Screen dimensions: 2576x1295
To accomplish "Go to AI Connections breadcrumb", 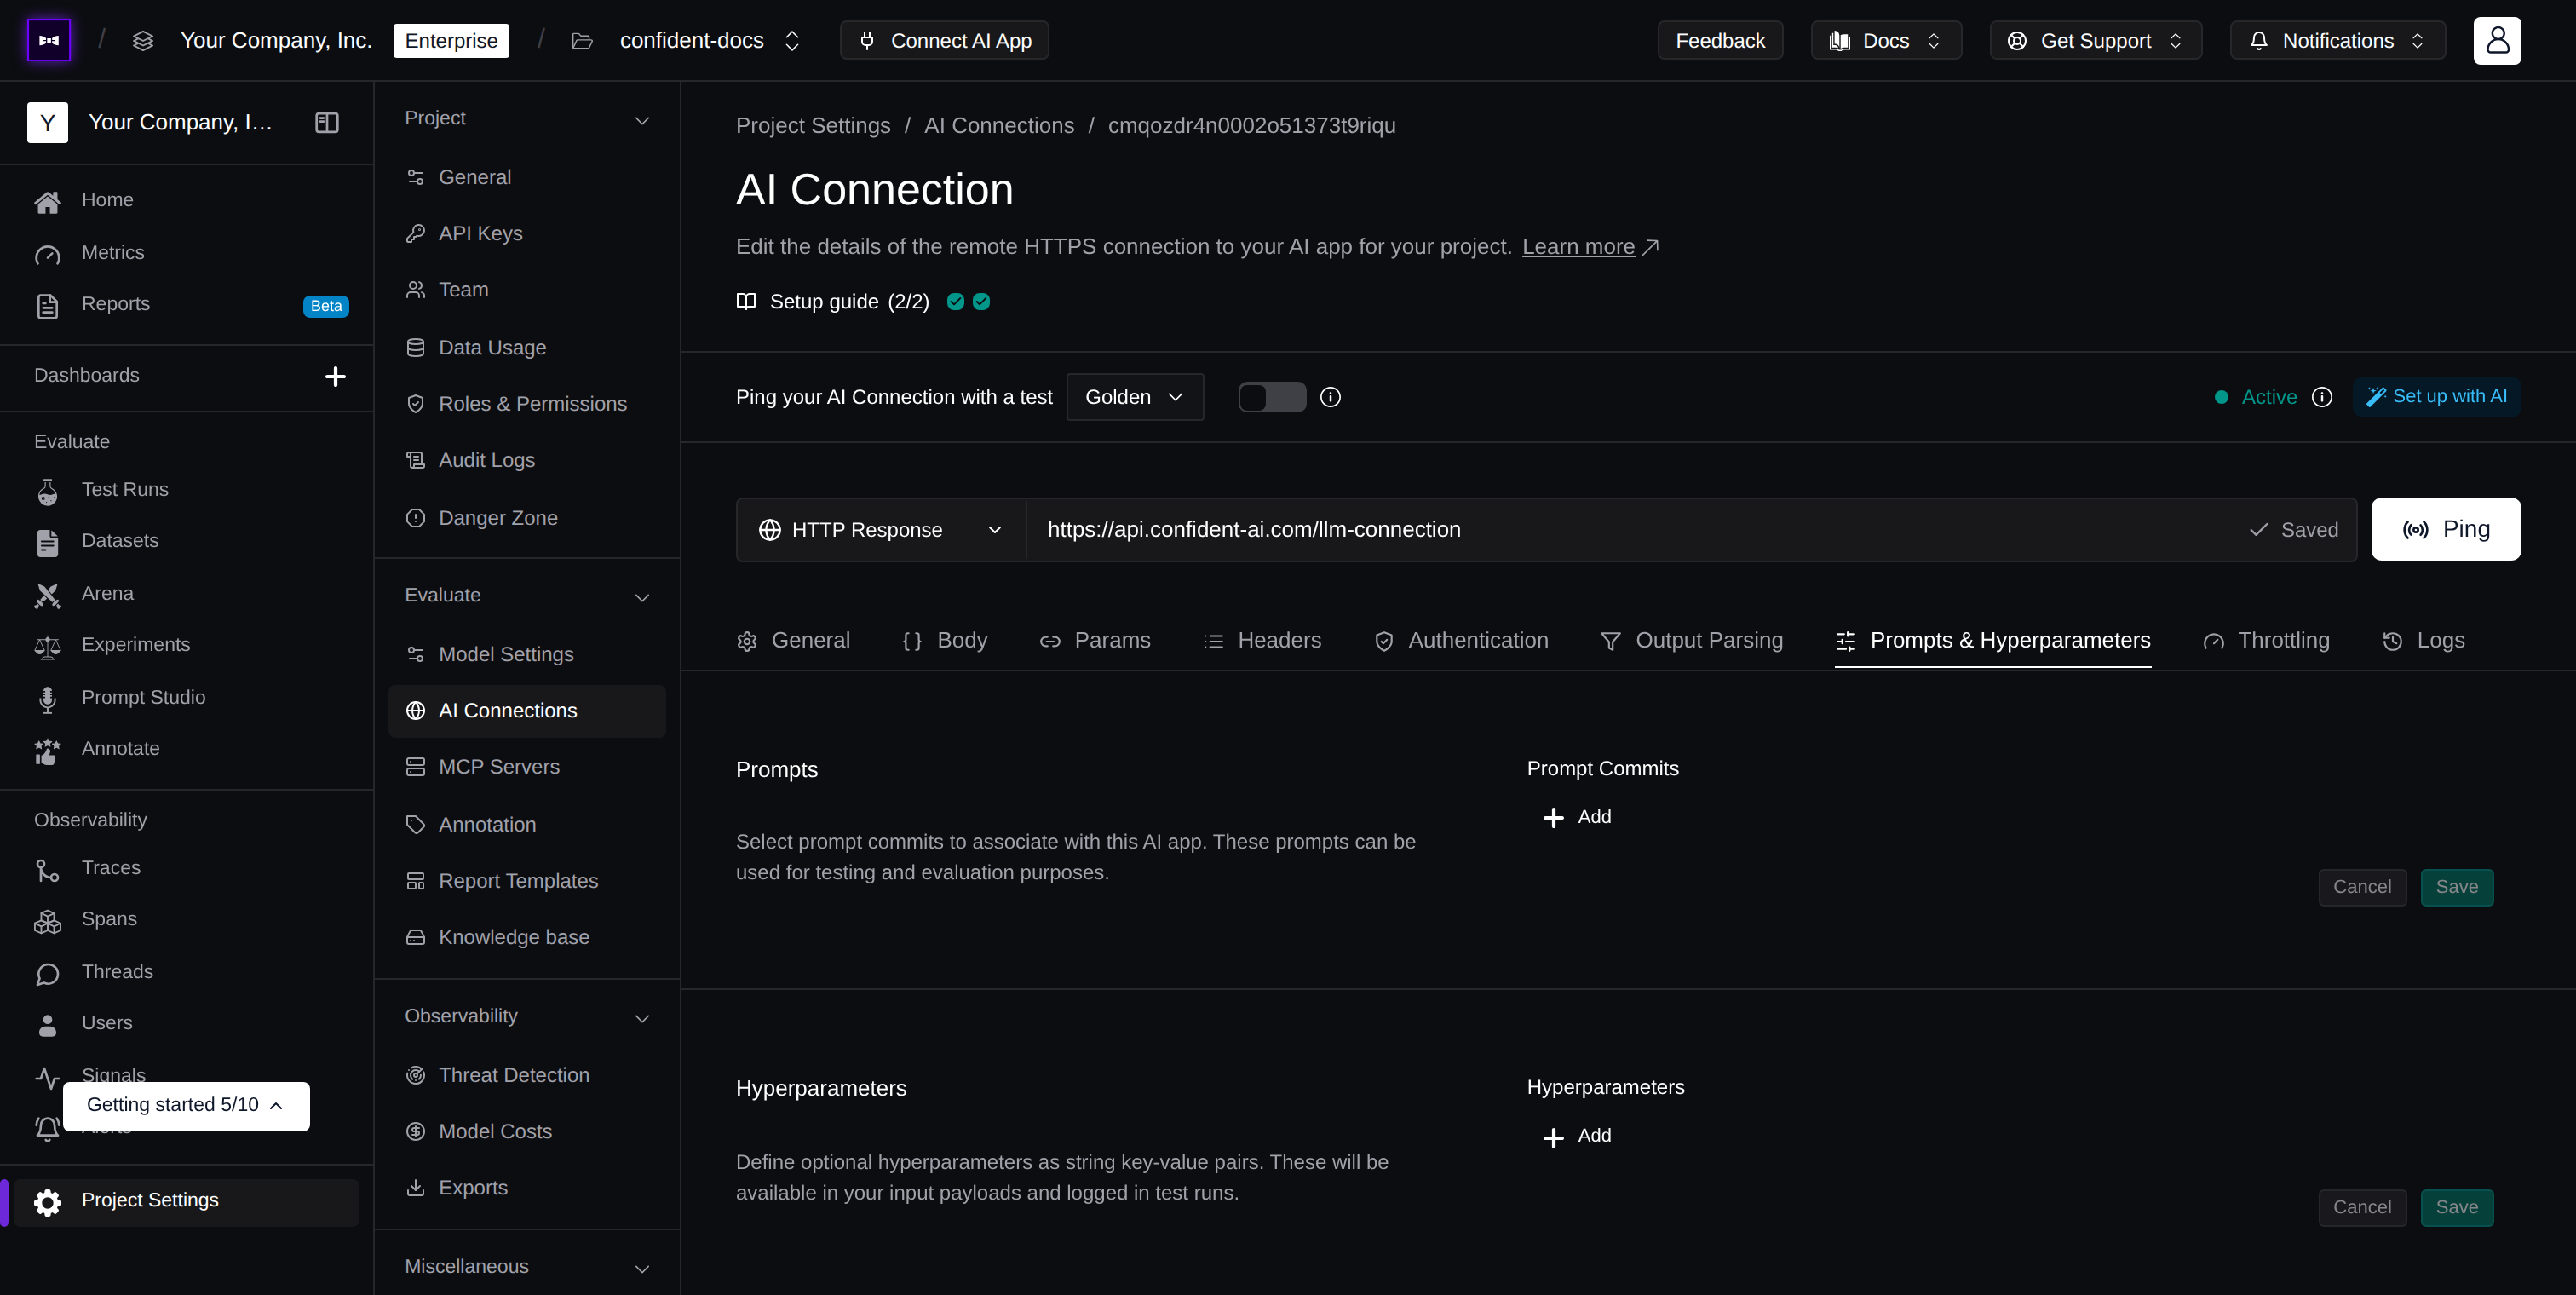I will [999, 126].
